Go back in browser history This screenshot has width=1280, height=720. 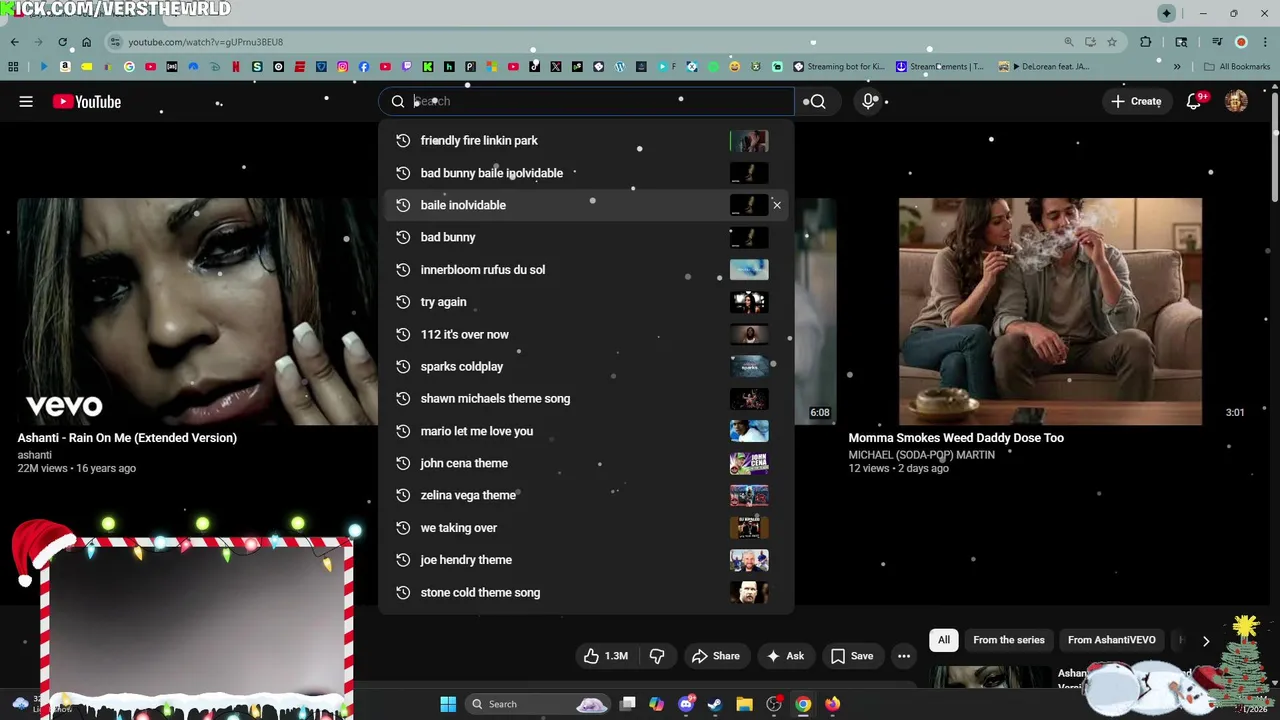point(14,42)
